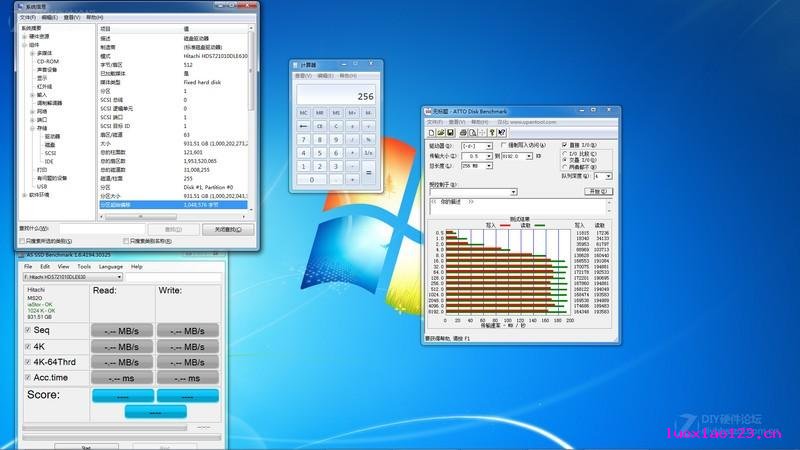Open the Tools menu in AS SSD Benchmark
Image resolution: width=800 pixels, height=450 pixels.
84,266
